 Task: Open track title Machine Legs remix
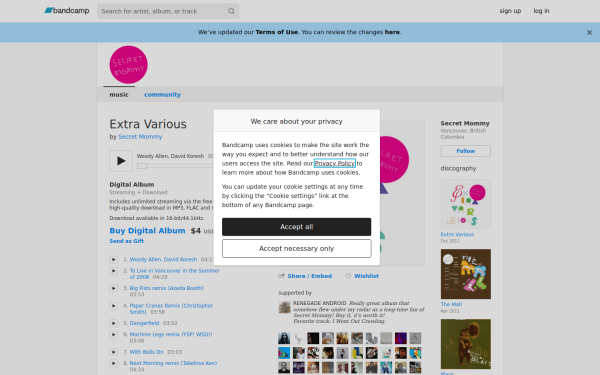[171, 334]
